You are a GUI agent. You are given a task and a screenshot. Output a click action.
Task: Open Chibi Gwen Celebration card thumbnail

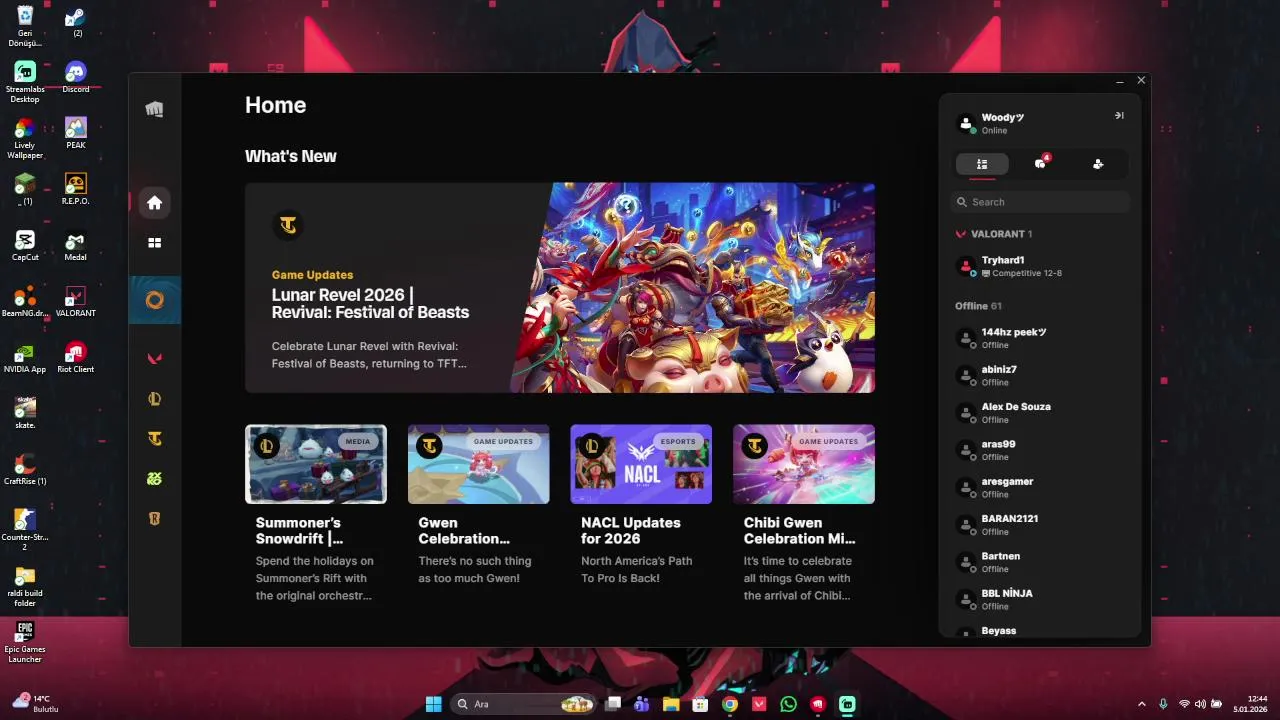point(804,464)
